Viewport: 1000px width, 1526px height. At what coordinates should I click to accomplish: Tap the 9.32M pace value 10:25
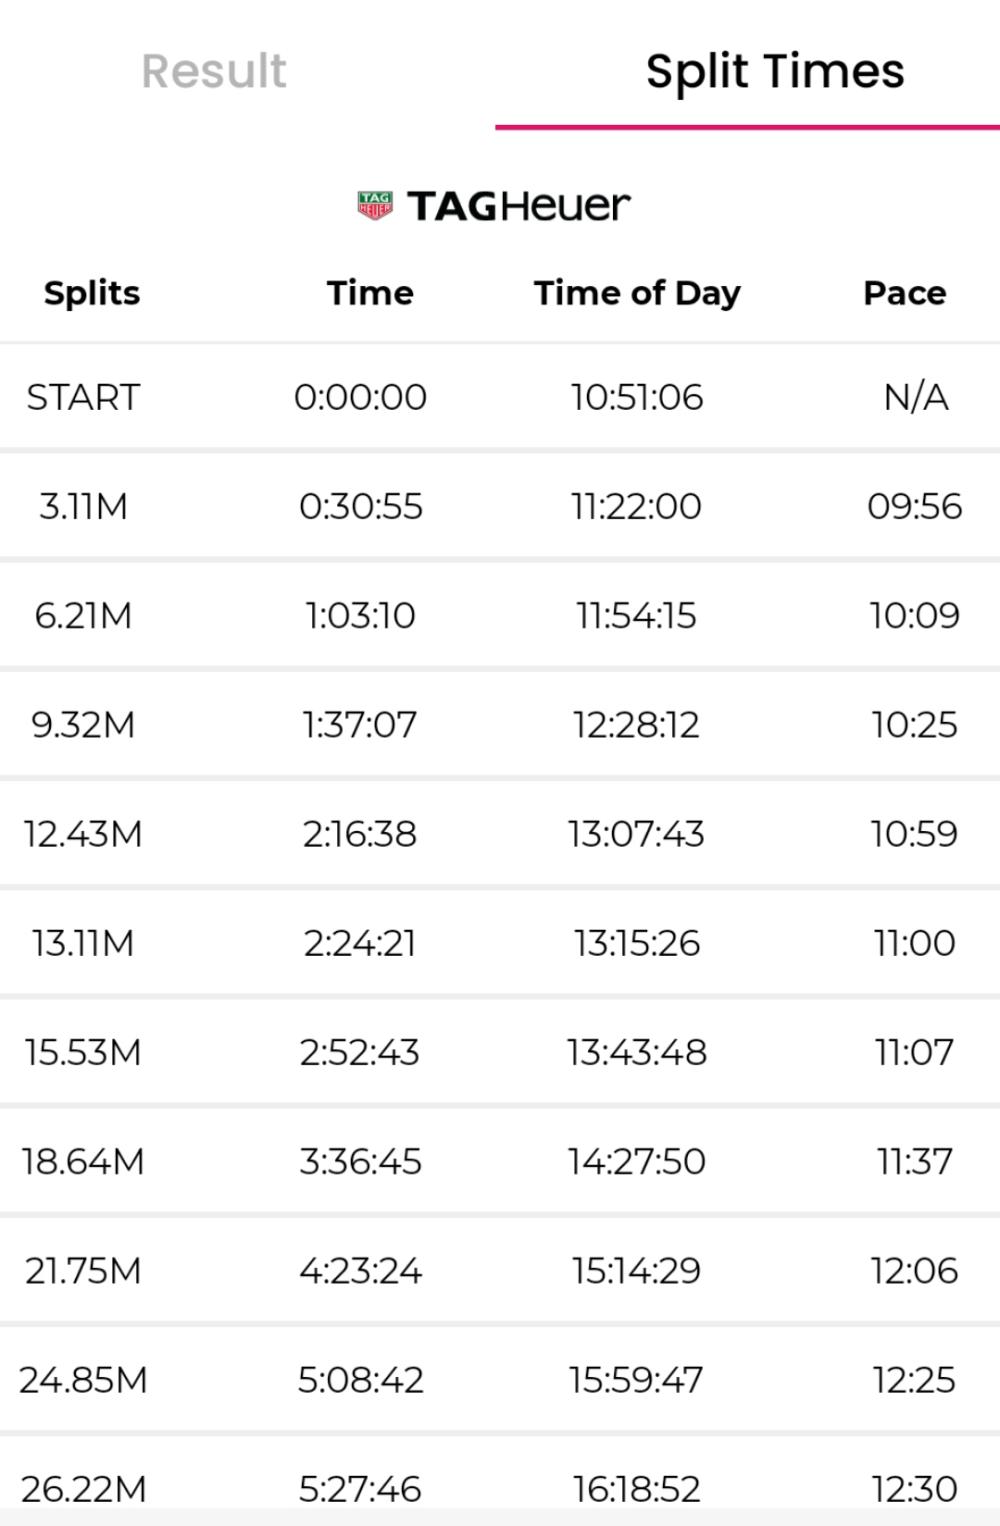point(914,724)
